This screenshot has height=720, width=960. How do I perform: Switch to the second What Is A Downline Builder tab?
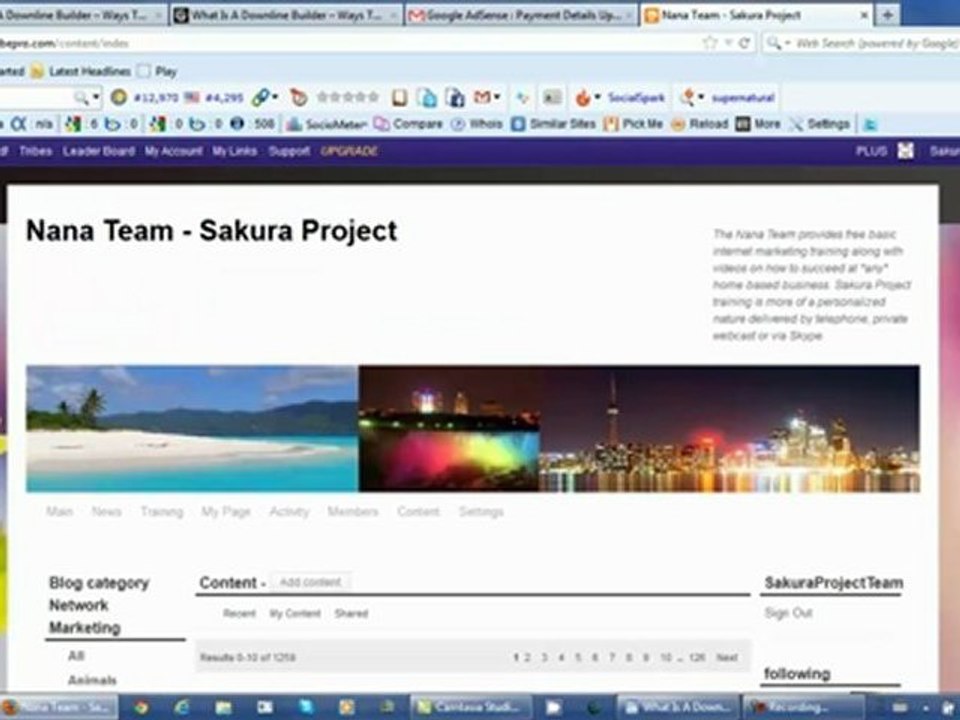pos(286,15)
